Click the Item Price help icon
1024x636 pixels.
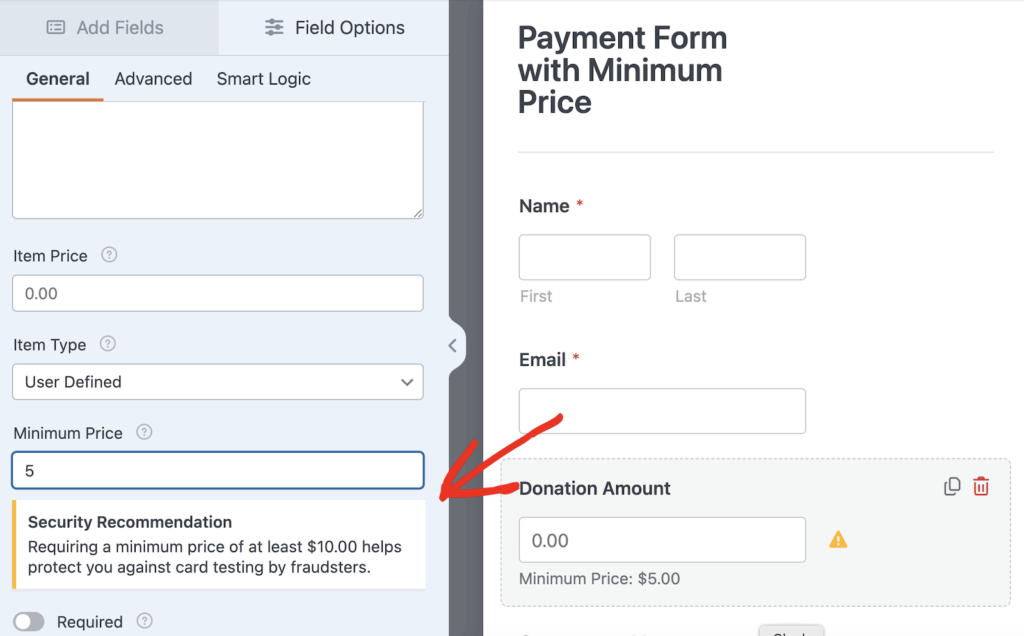(x=110, y=255)
